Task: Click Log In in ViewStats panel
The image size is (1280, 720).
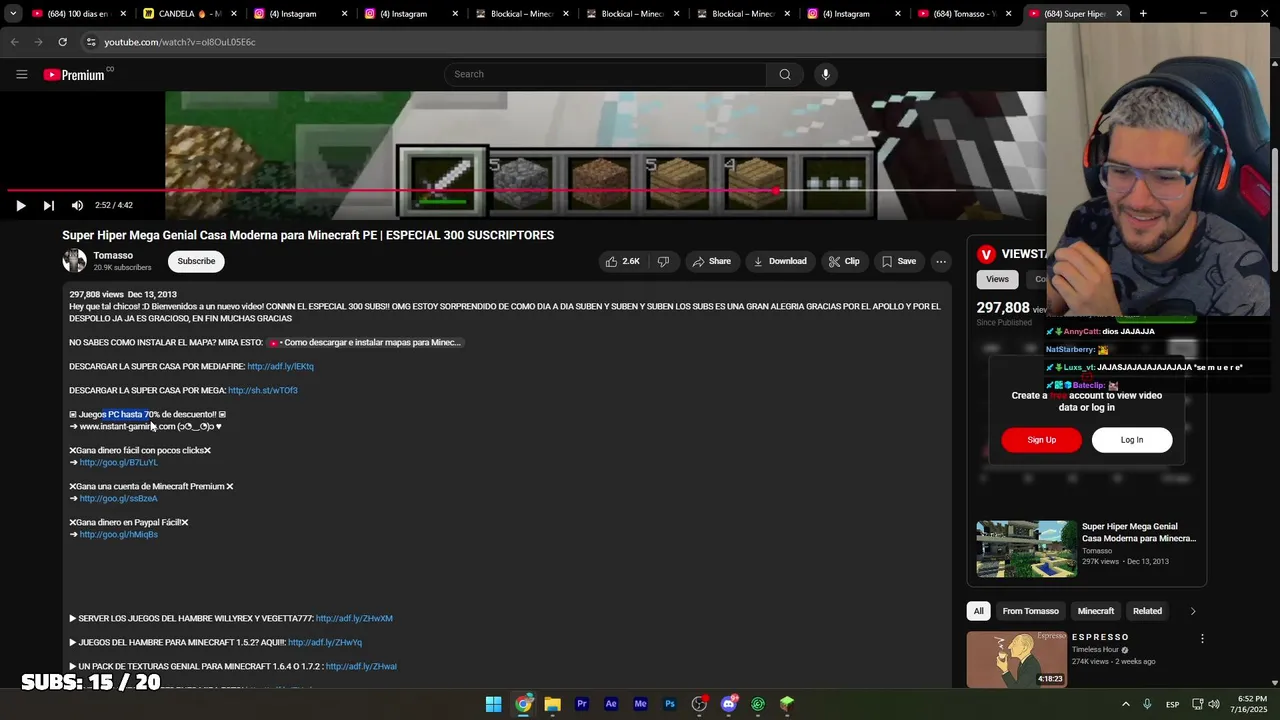Action: point(1132,440)
